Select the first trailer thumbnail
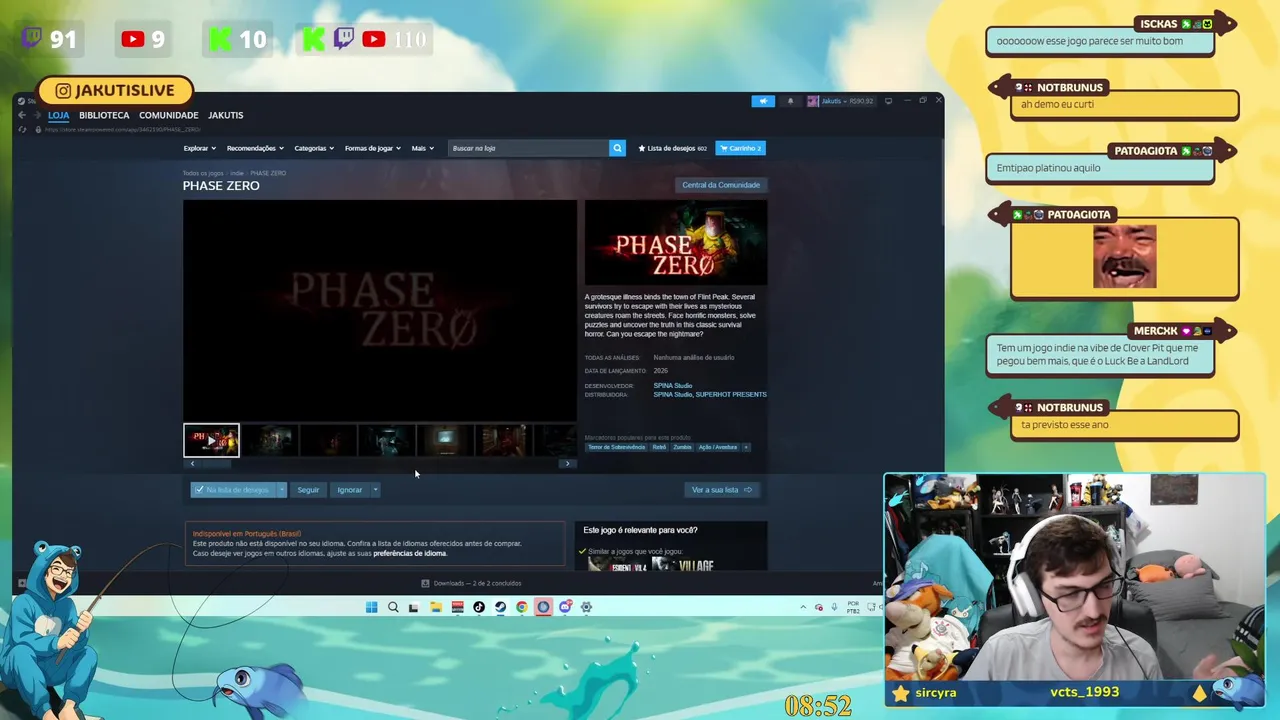 (211, 440)
